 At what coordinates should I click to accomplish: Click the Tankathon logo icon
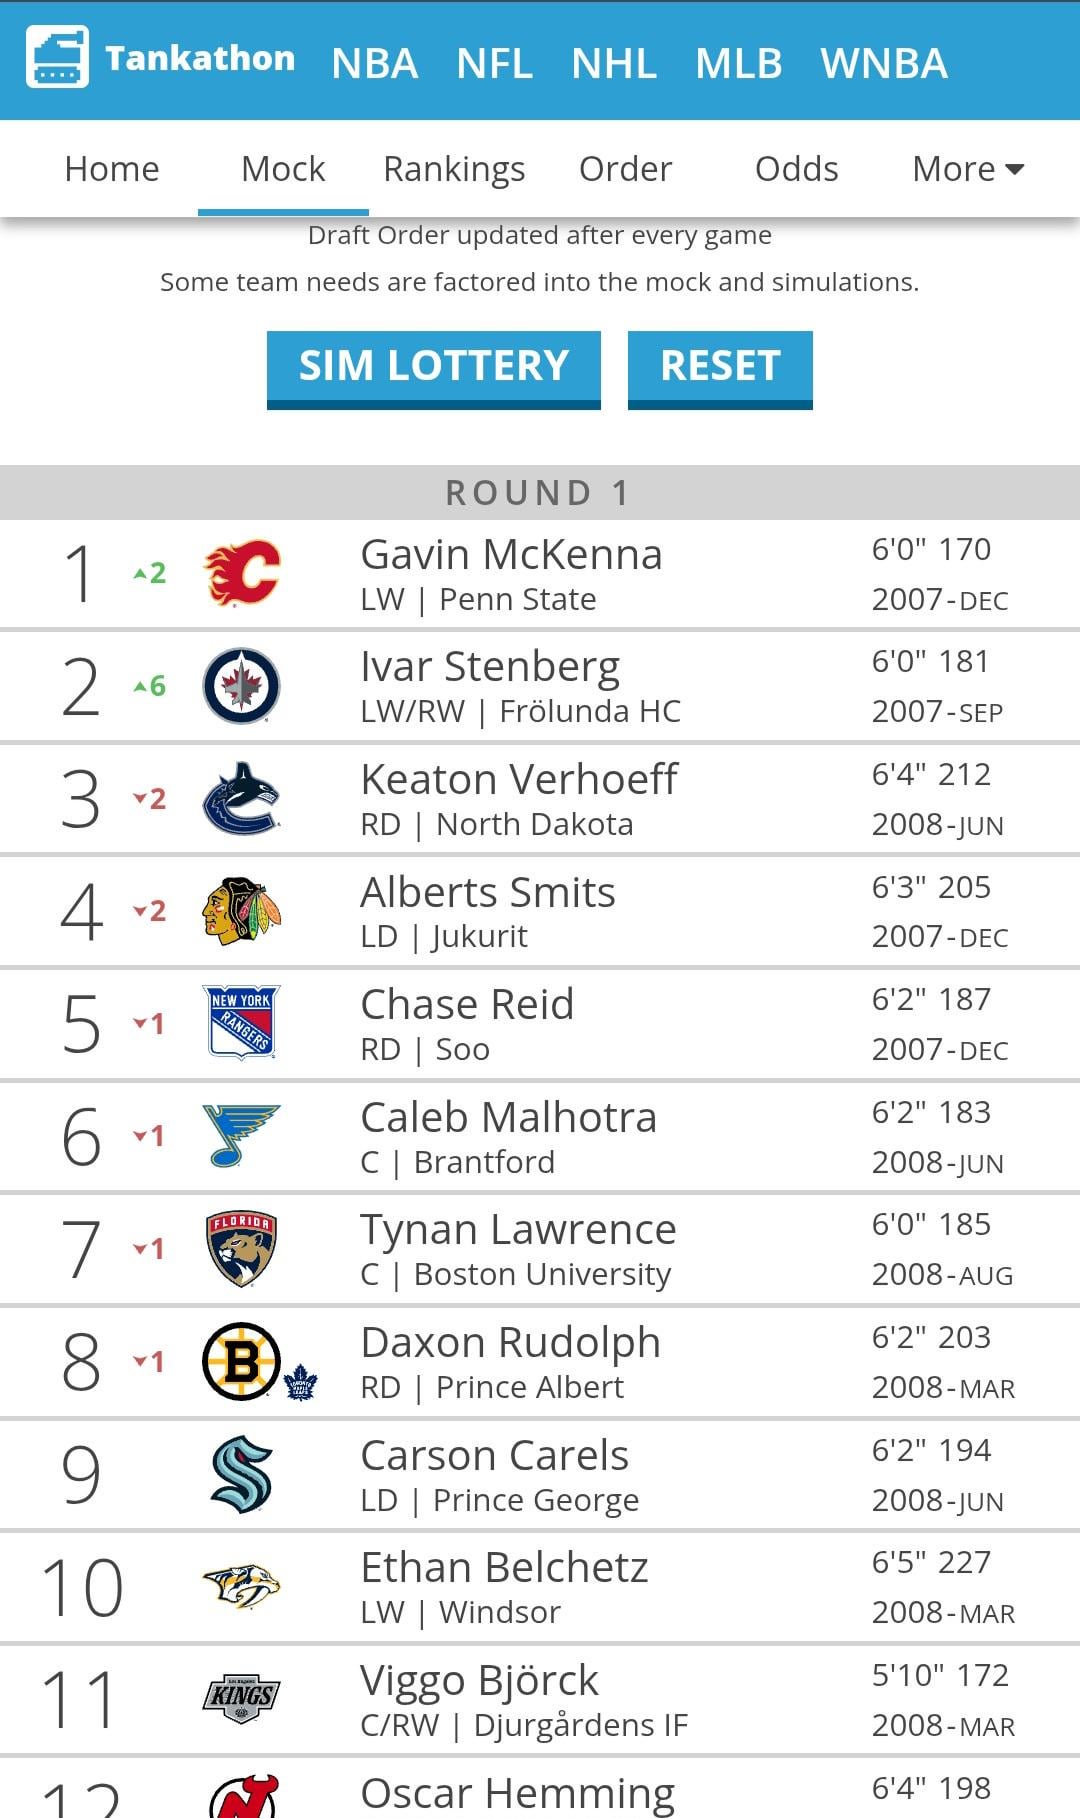pyautogui.click(x=57, y=57)
